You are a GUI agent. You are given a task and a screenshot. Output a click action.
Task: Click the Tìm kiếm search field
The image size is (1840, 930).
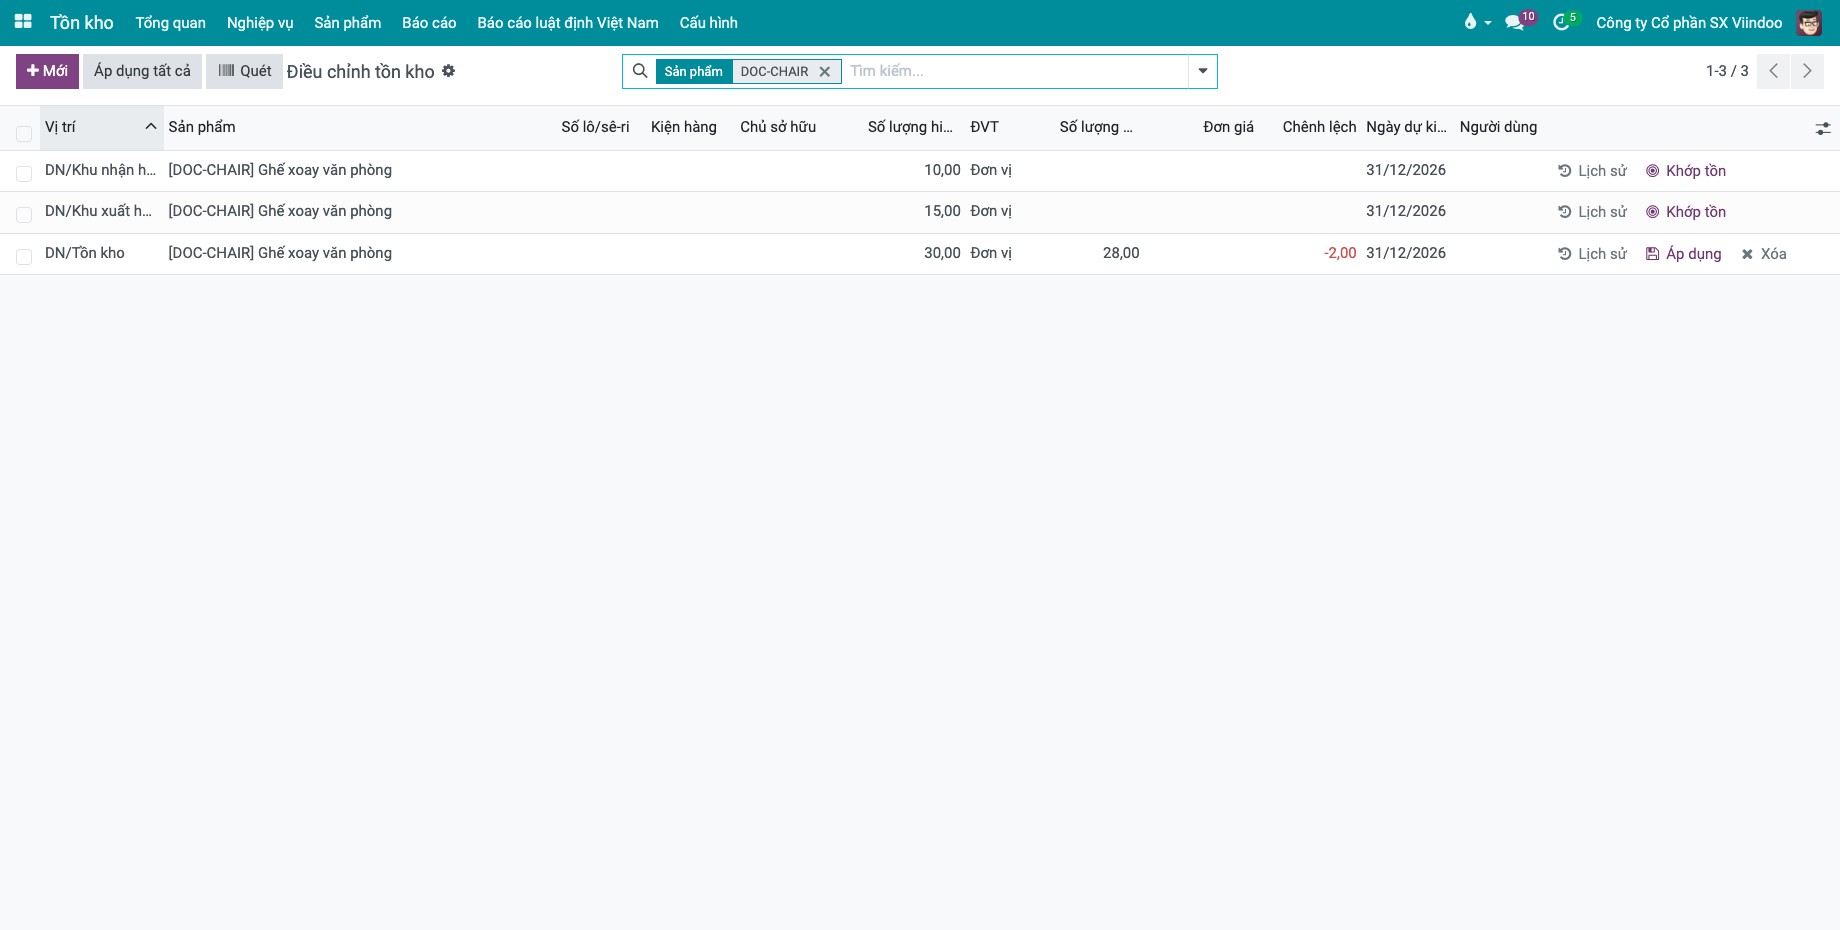click(1015, 71)
